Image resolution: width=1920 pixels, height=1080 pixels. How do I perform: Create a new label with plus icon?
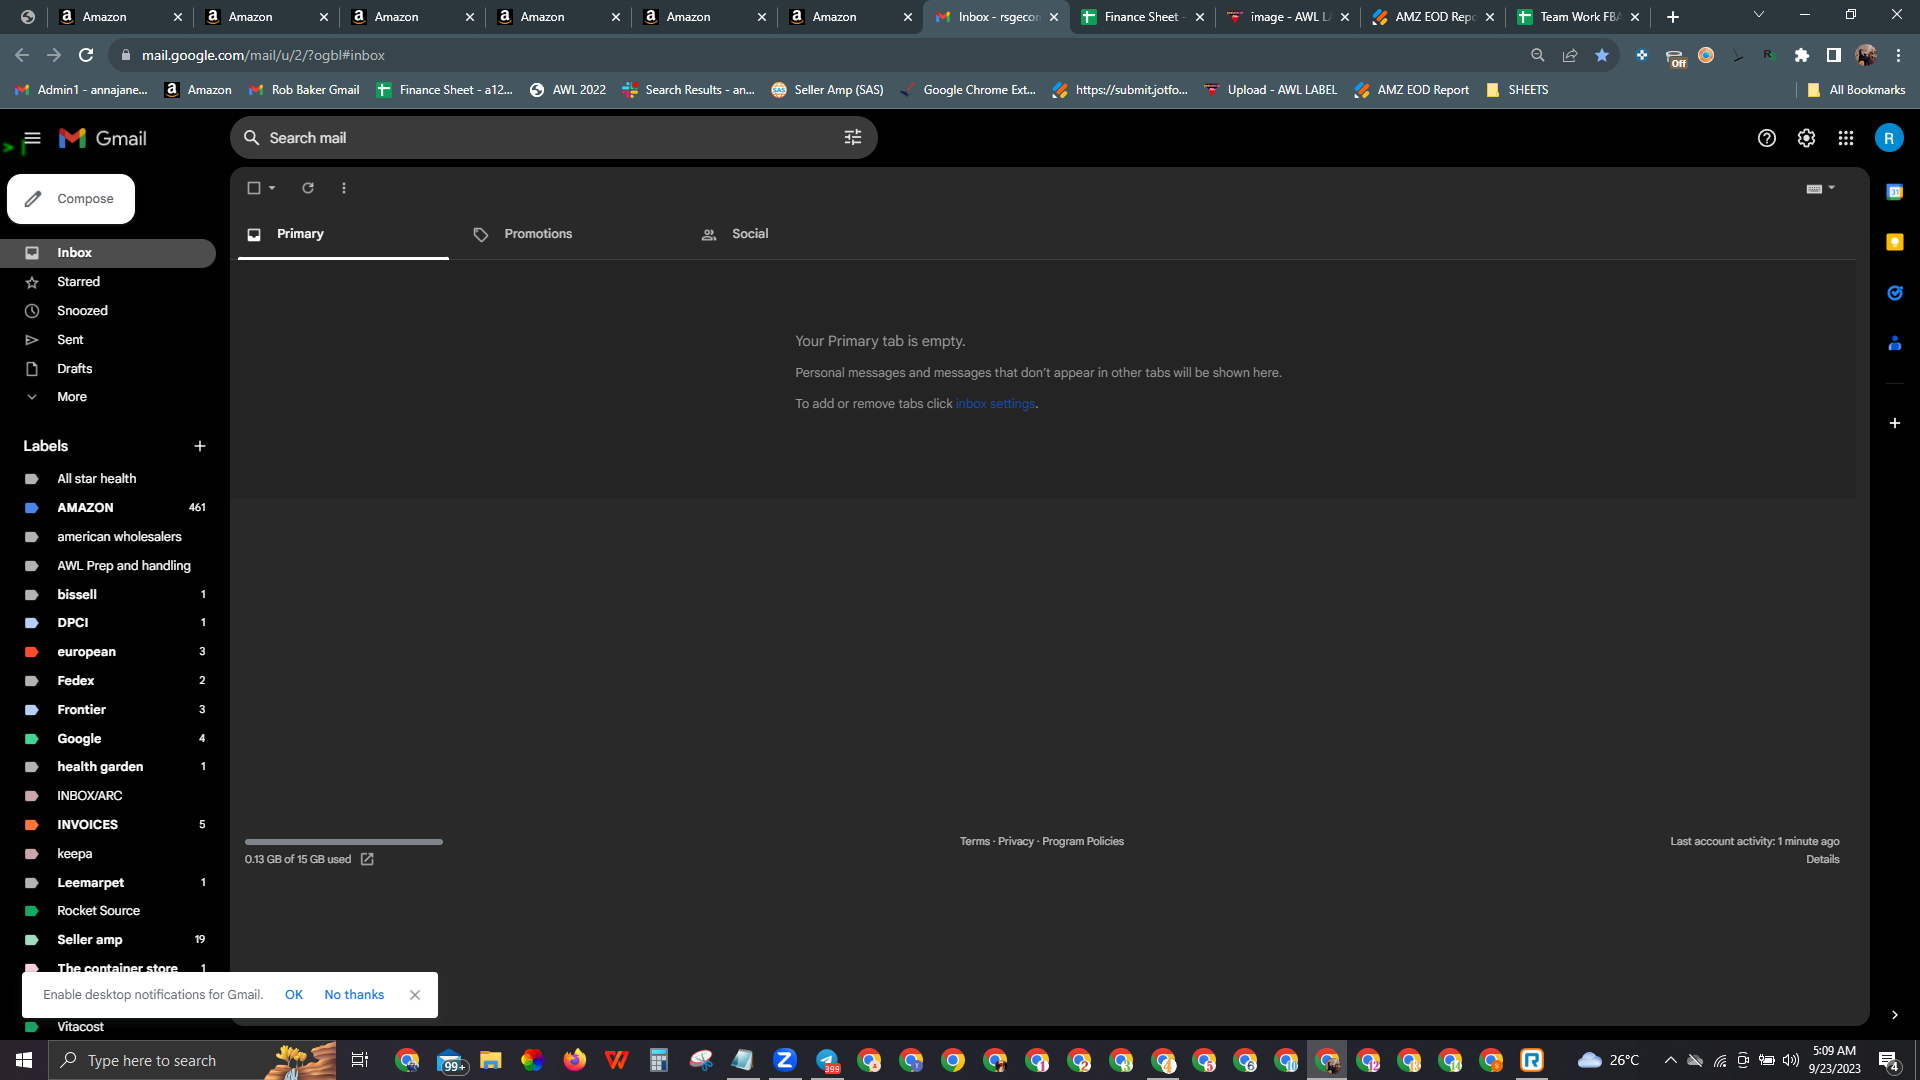click(200, 446)
